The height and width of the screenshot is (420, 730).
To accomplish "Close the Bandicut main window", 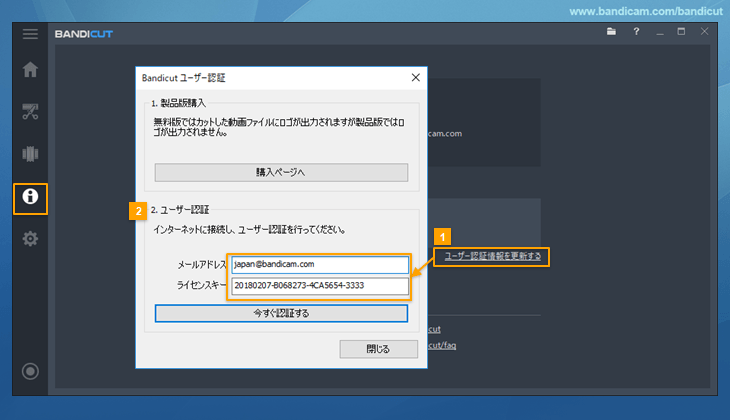I will (704, 32).
